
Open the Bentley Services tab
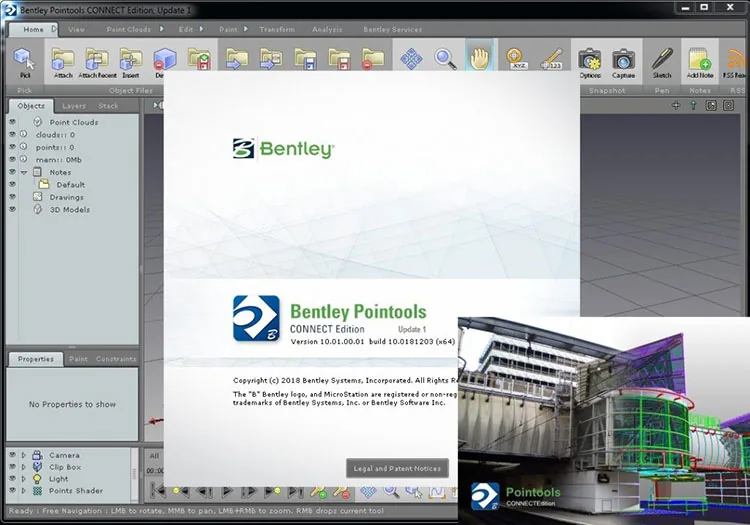click(x=392, y=29)
